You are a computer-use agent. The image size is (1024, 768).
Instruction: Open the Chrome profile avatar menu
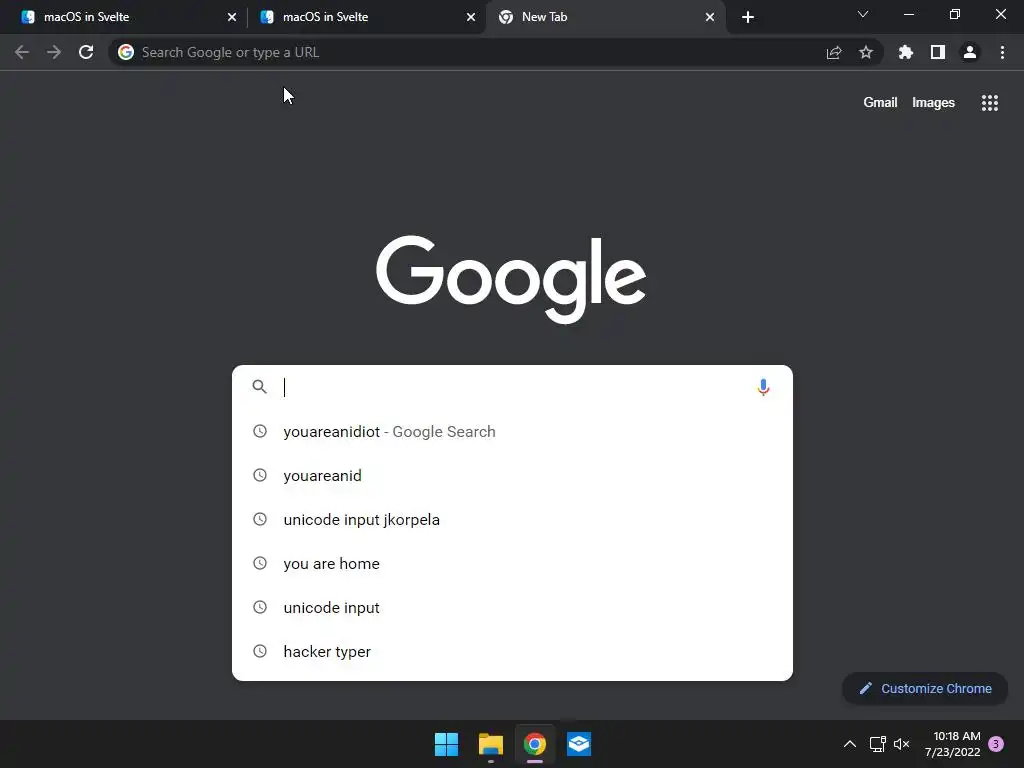(970, 52)
